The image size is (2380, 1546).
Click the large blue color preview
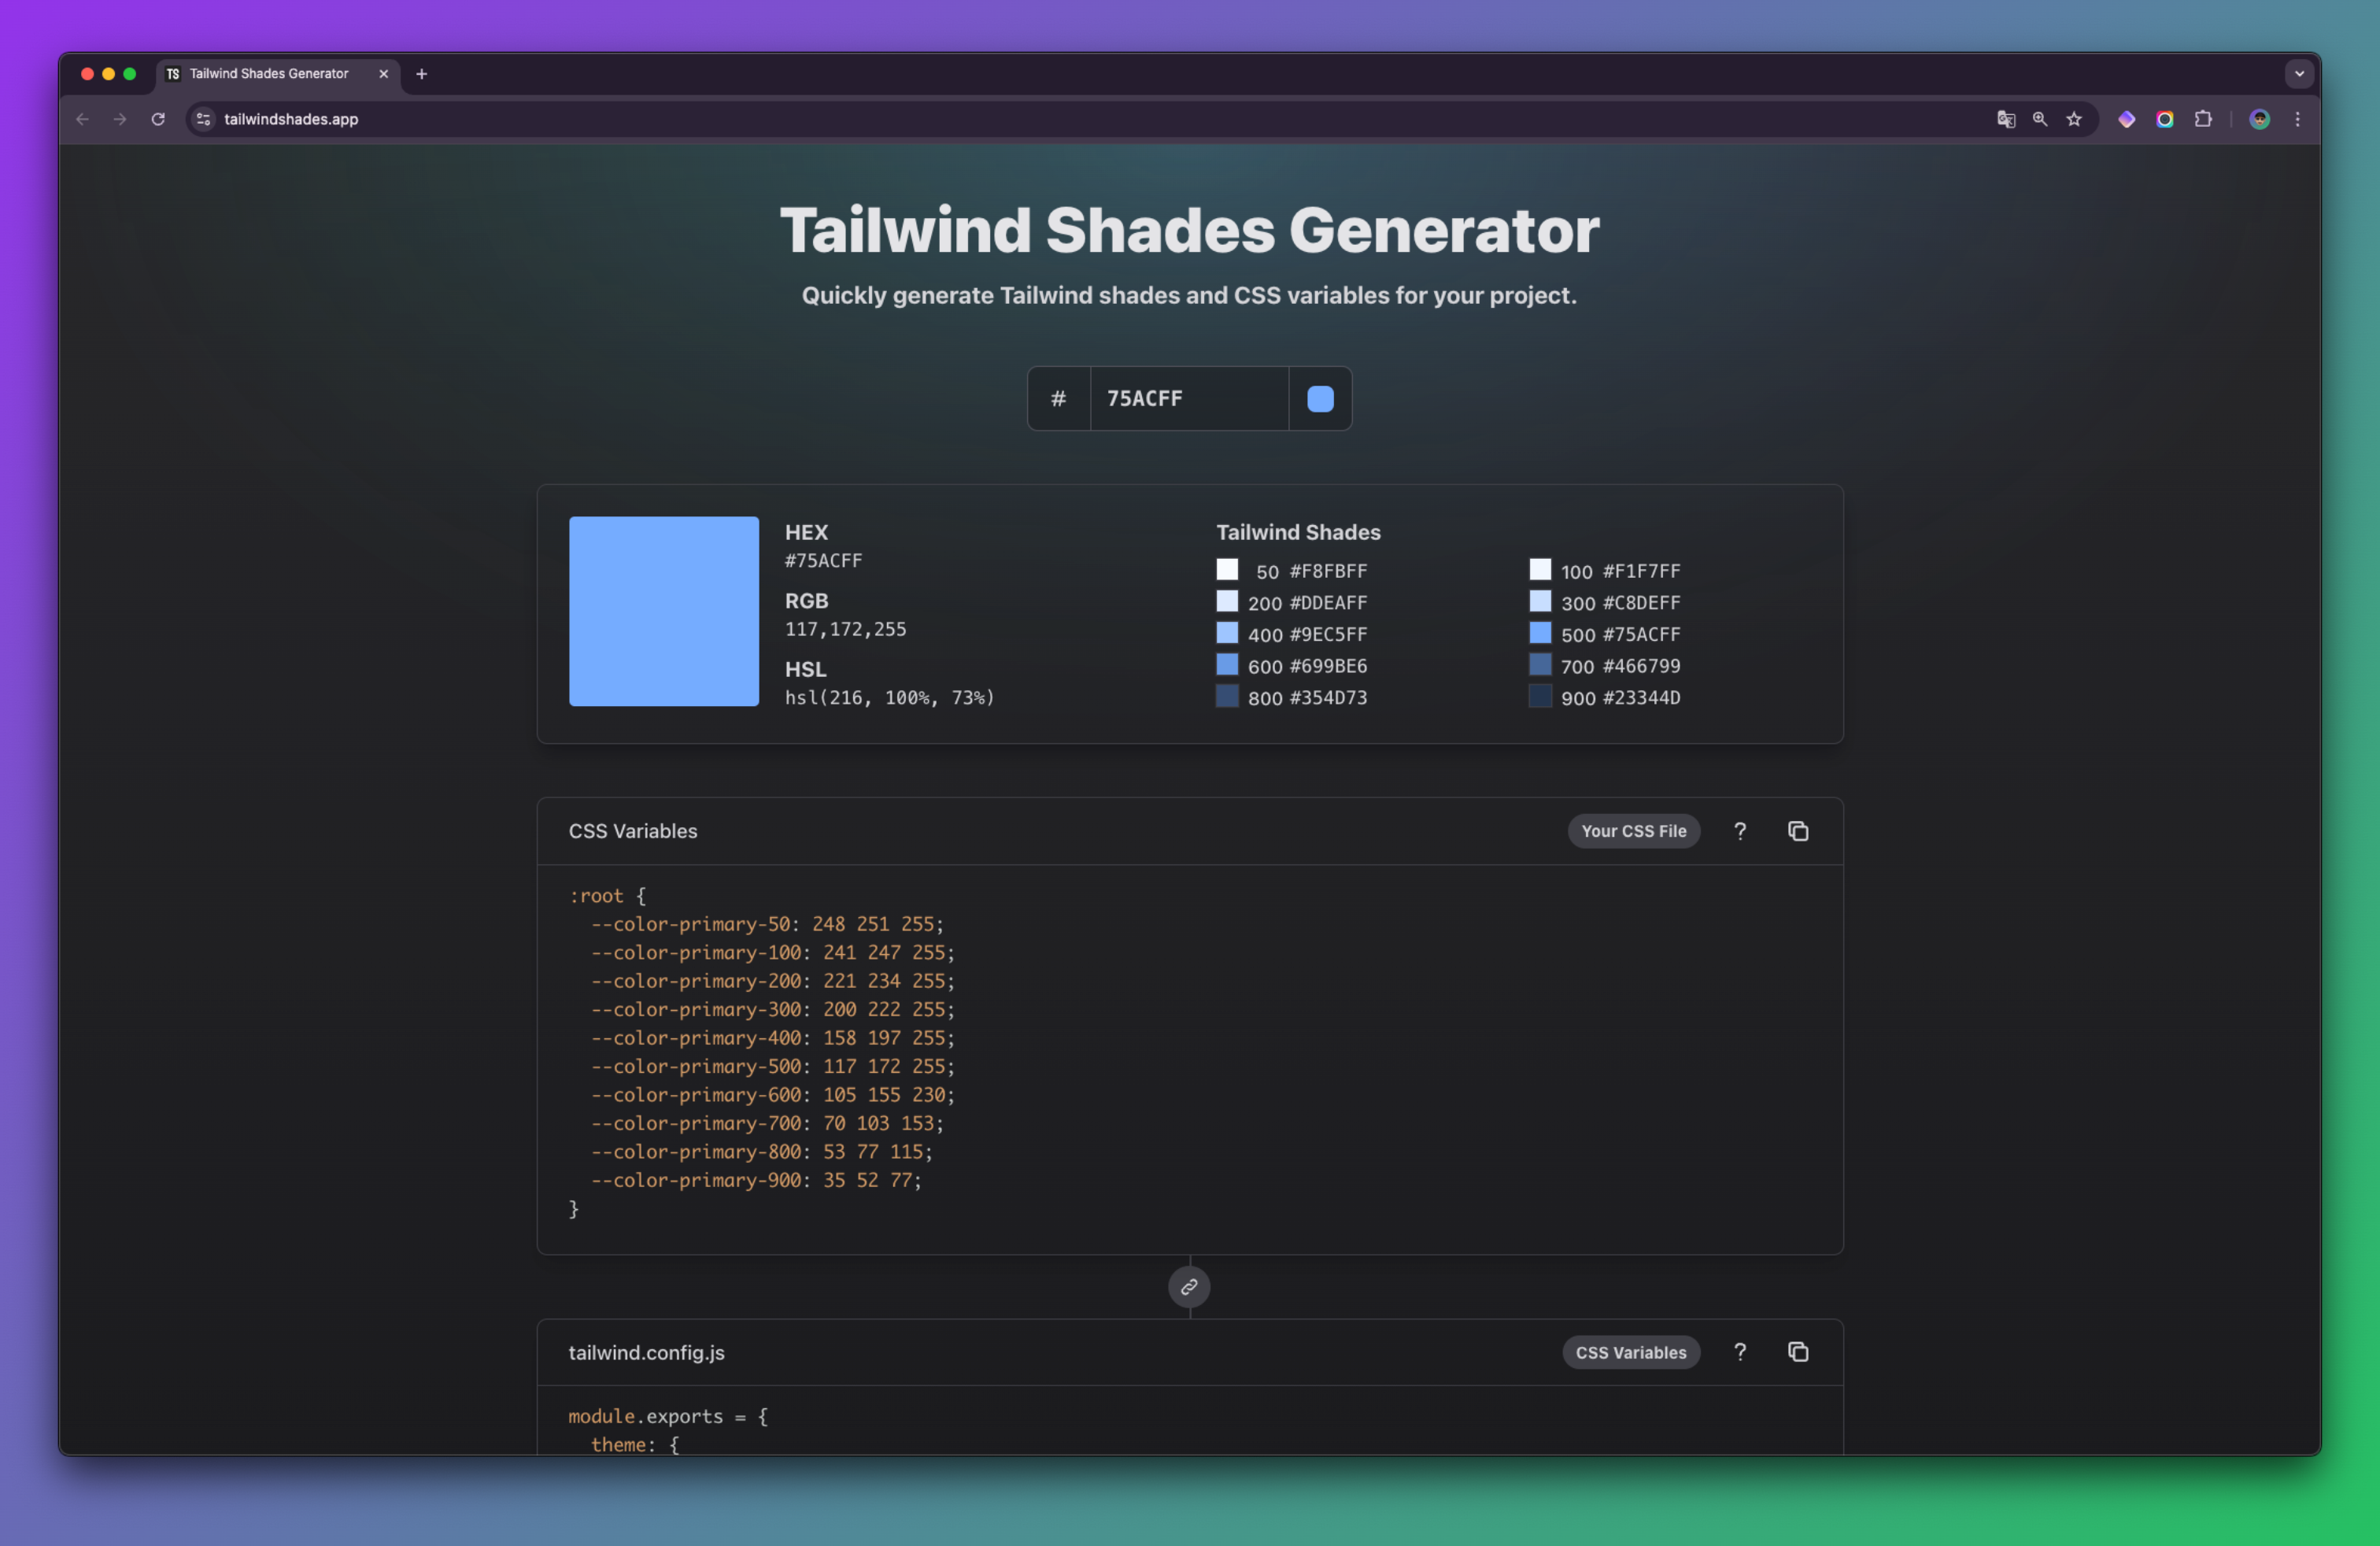[664, 611]
